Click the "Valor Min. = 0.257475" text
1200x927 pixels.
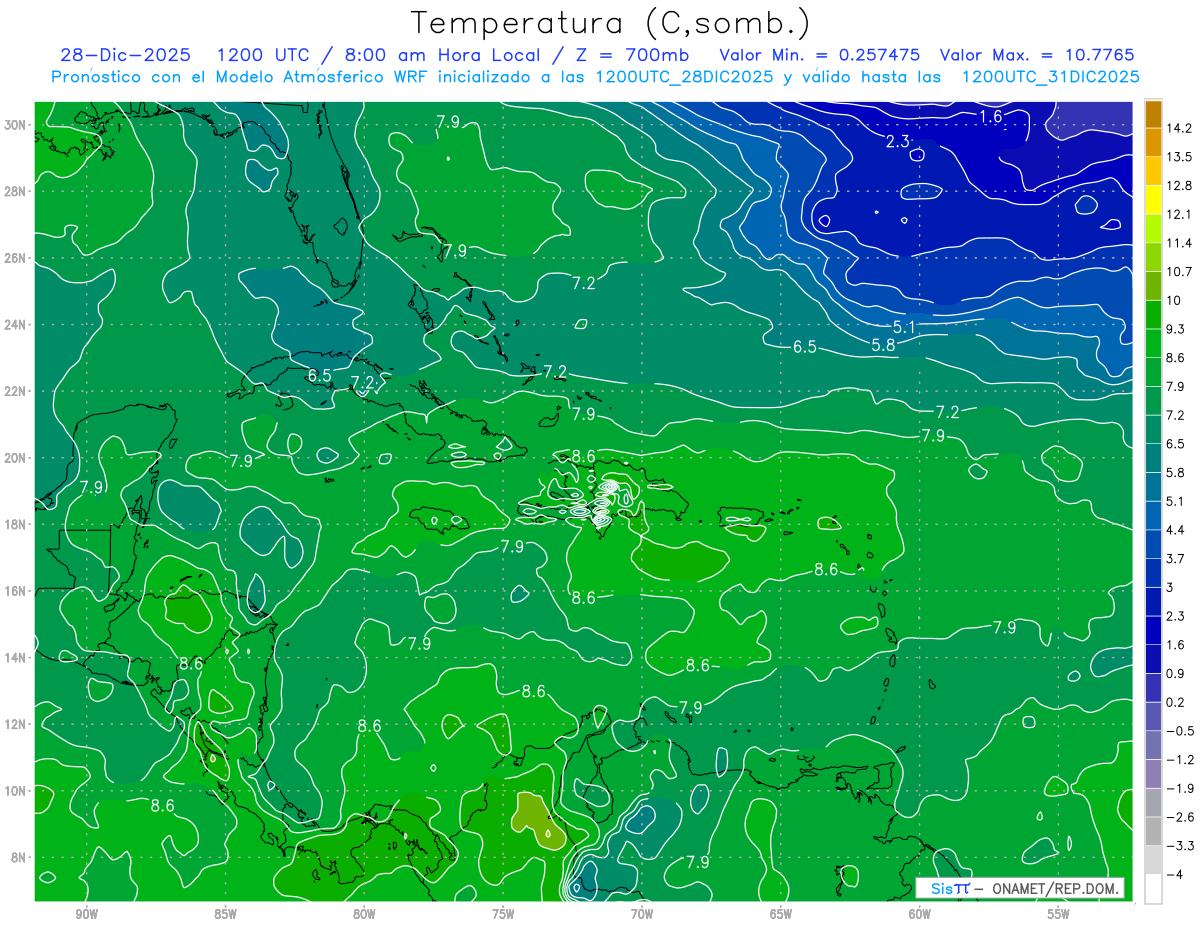pyautogui.click(x=820, y=55)
